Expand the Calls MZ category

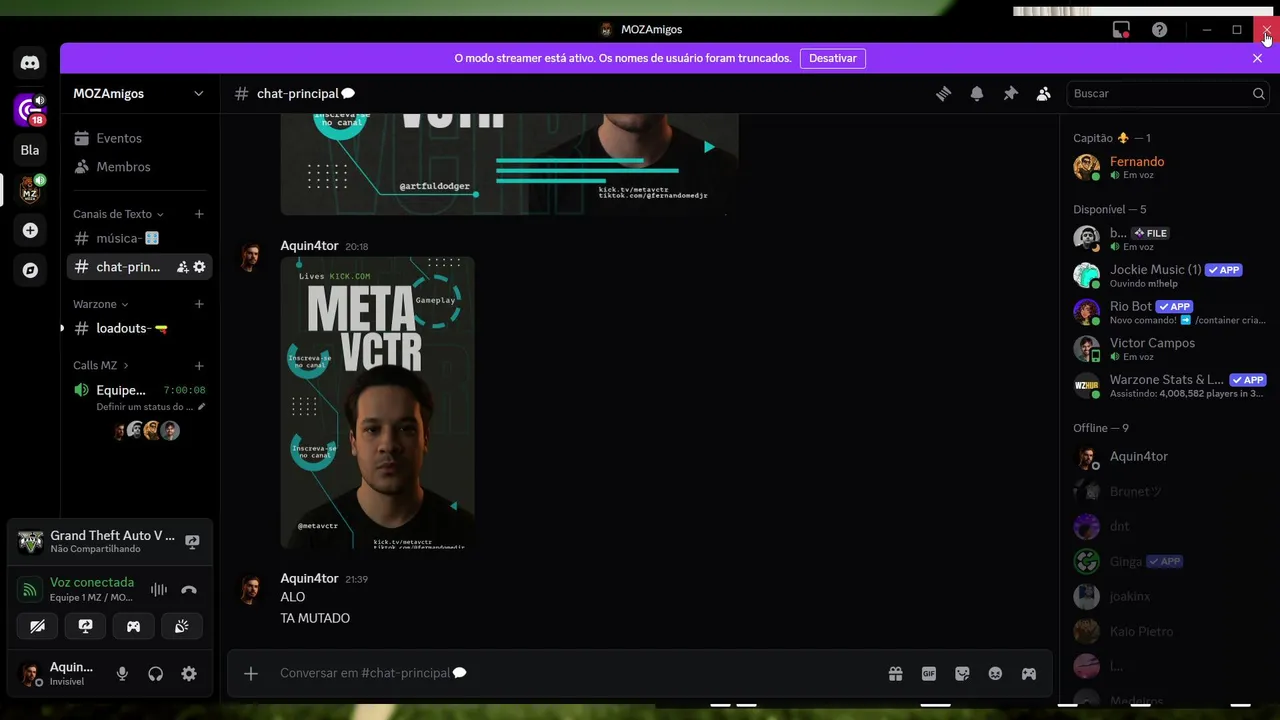point(100,366)
